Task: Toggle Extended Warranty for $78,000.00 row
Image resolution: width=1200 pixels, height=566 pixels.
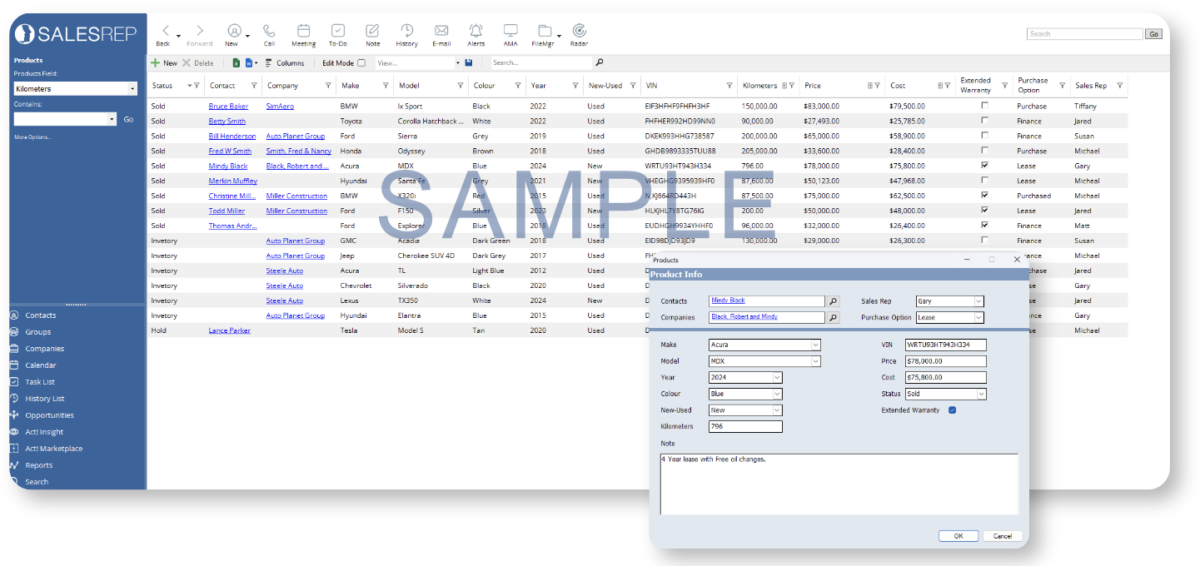Action: click(985, 165)
